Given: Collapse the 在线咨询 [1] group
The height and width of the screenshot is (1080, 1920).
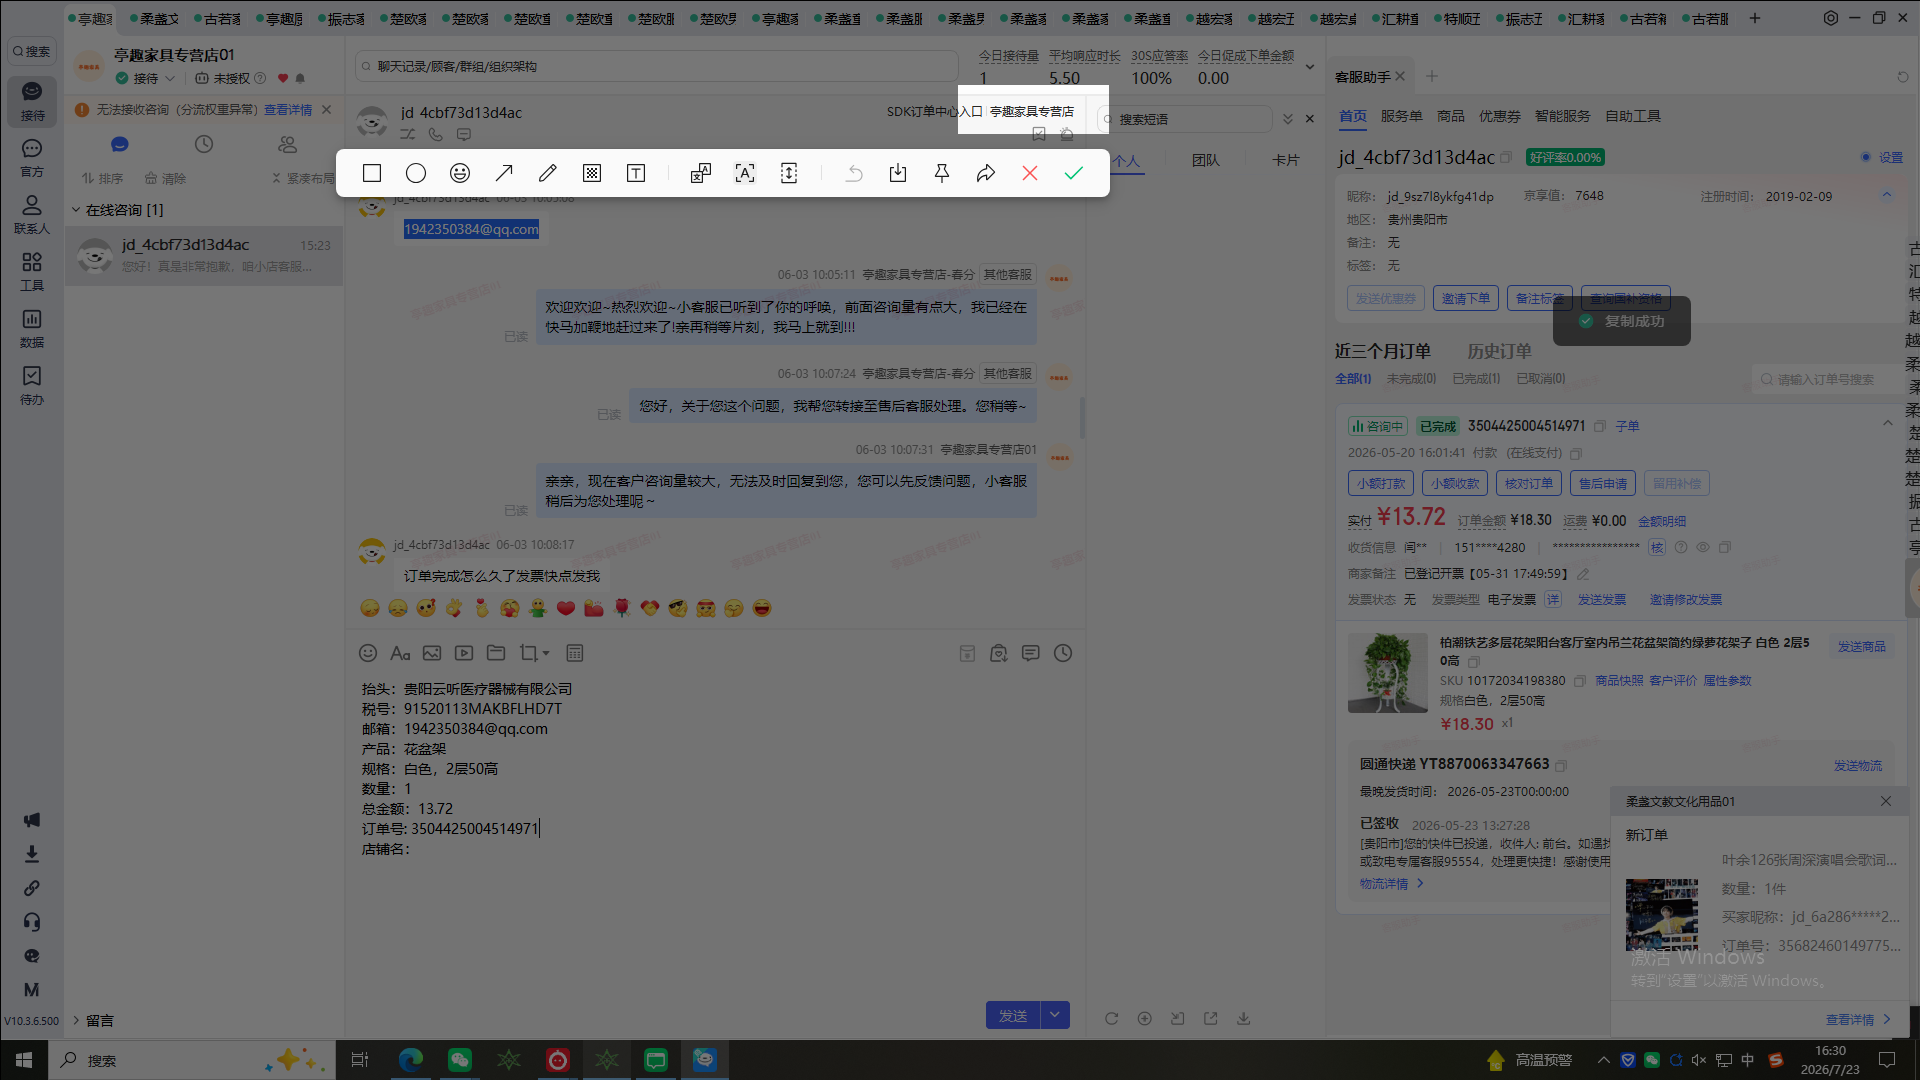Looking at the screenshot, I should 76,210.
